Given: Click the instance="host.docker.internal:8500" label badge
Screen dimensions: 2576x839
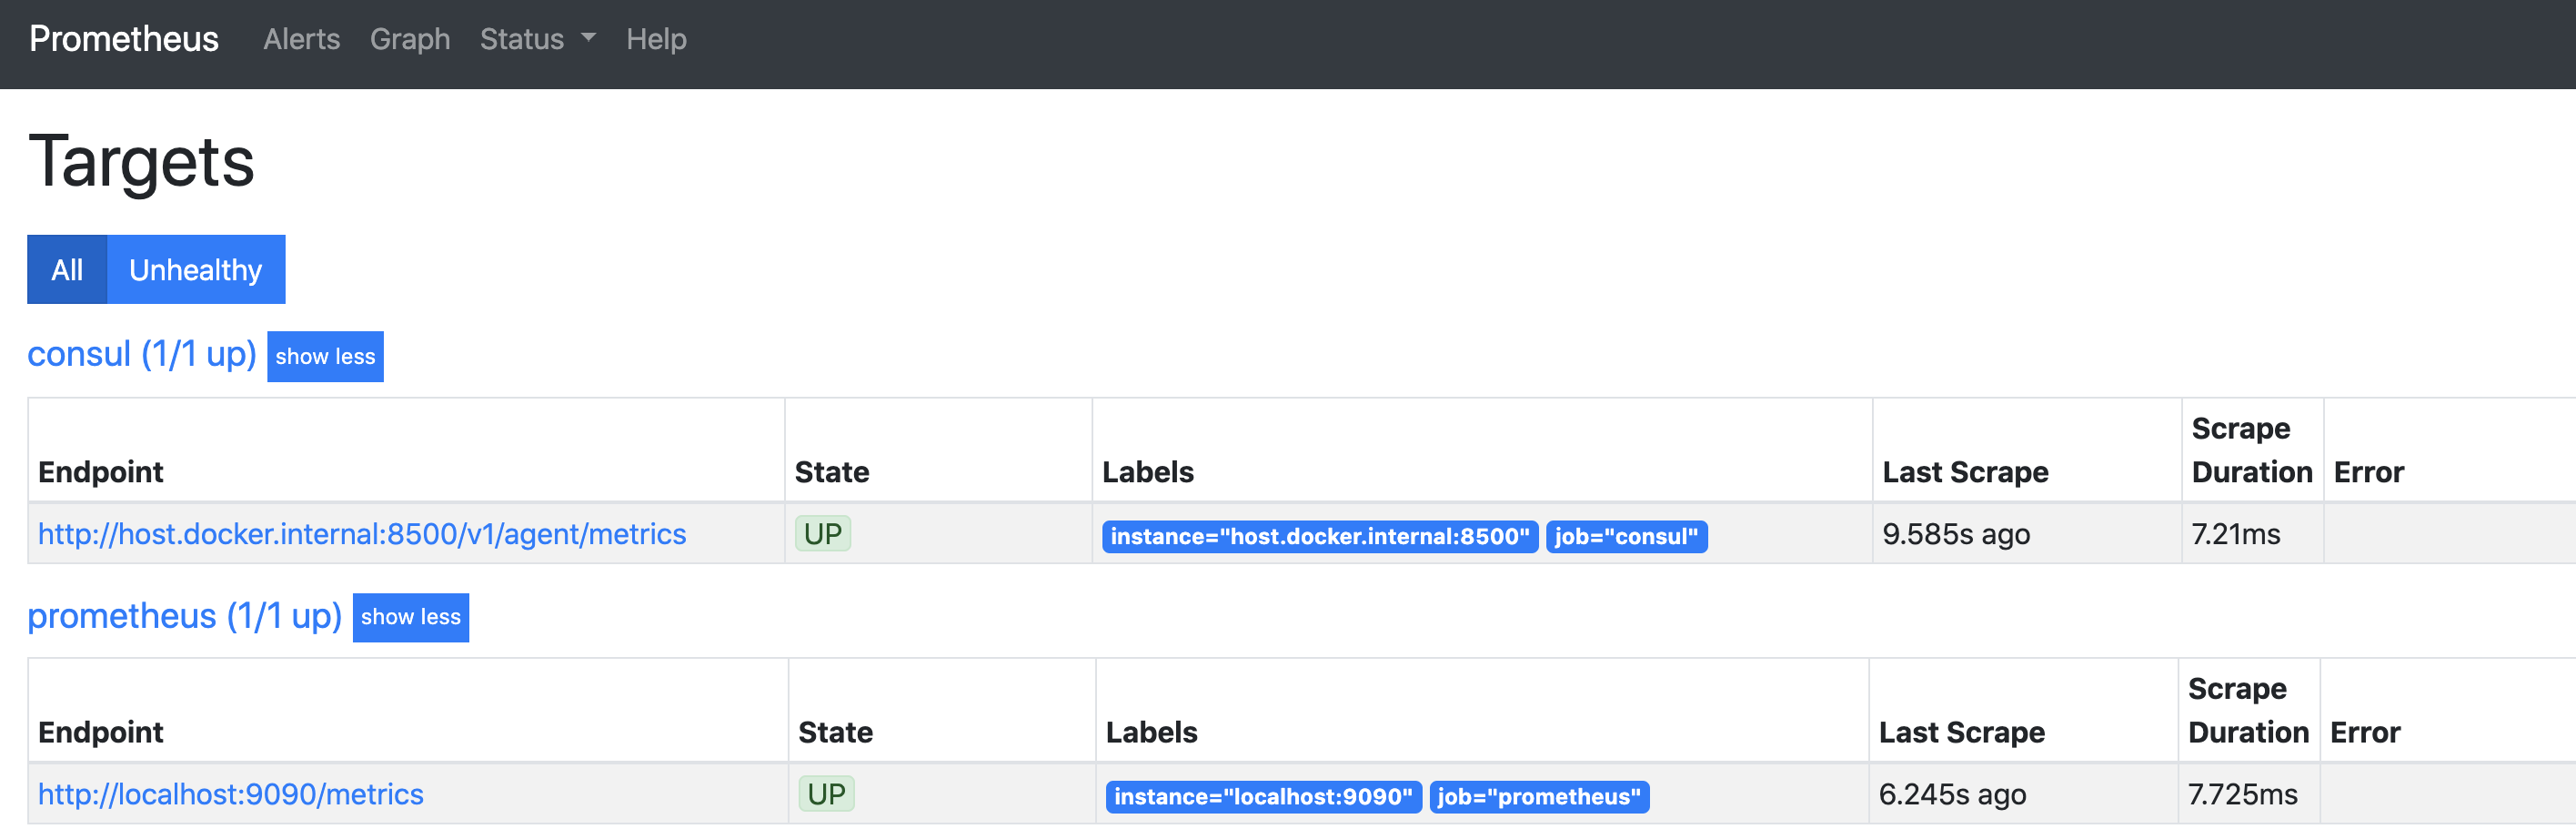Looking at the screenshot, I should (1320, 536).
